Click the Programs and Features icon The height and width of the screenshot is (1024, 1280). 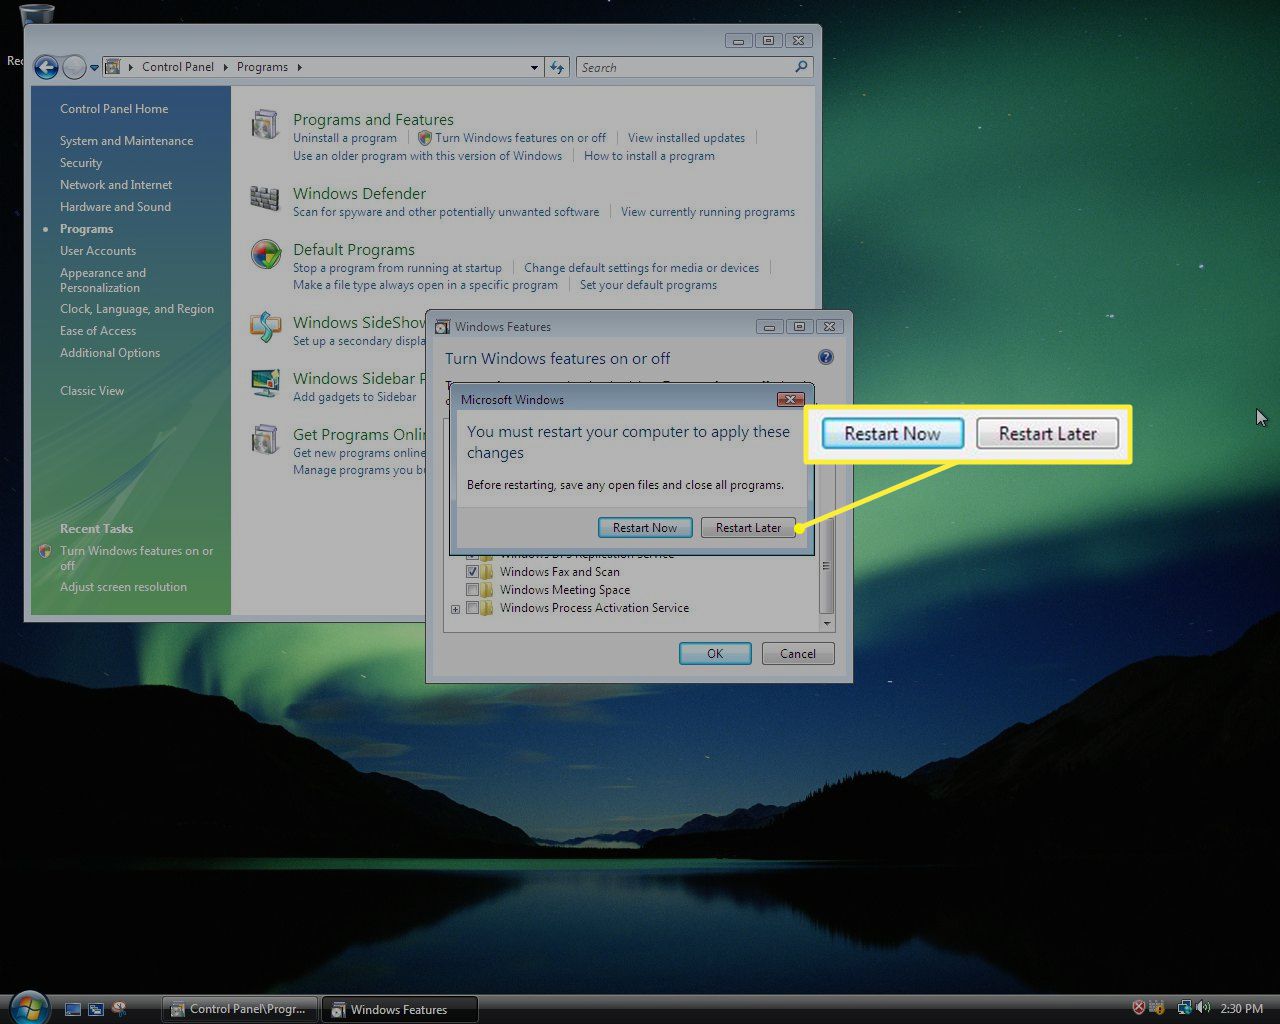point(265,125)
